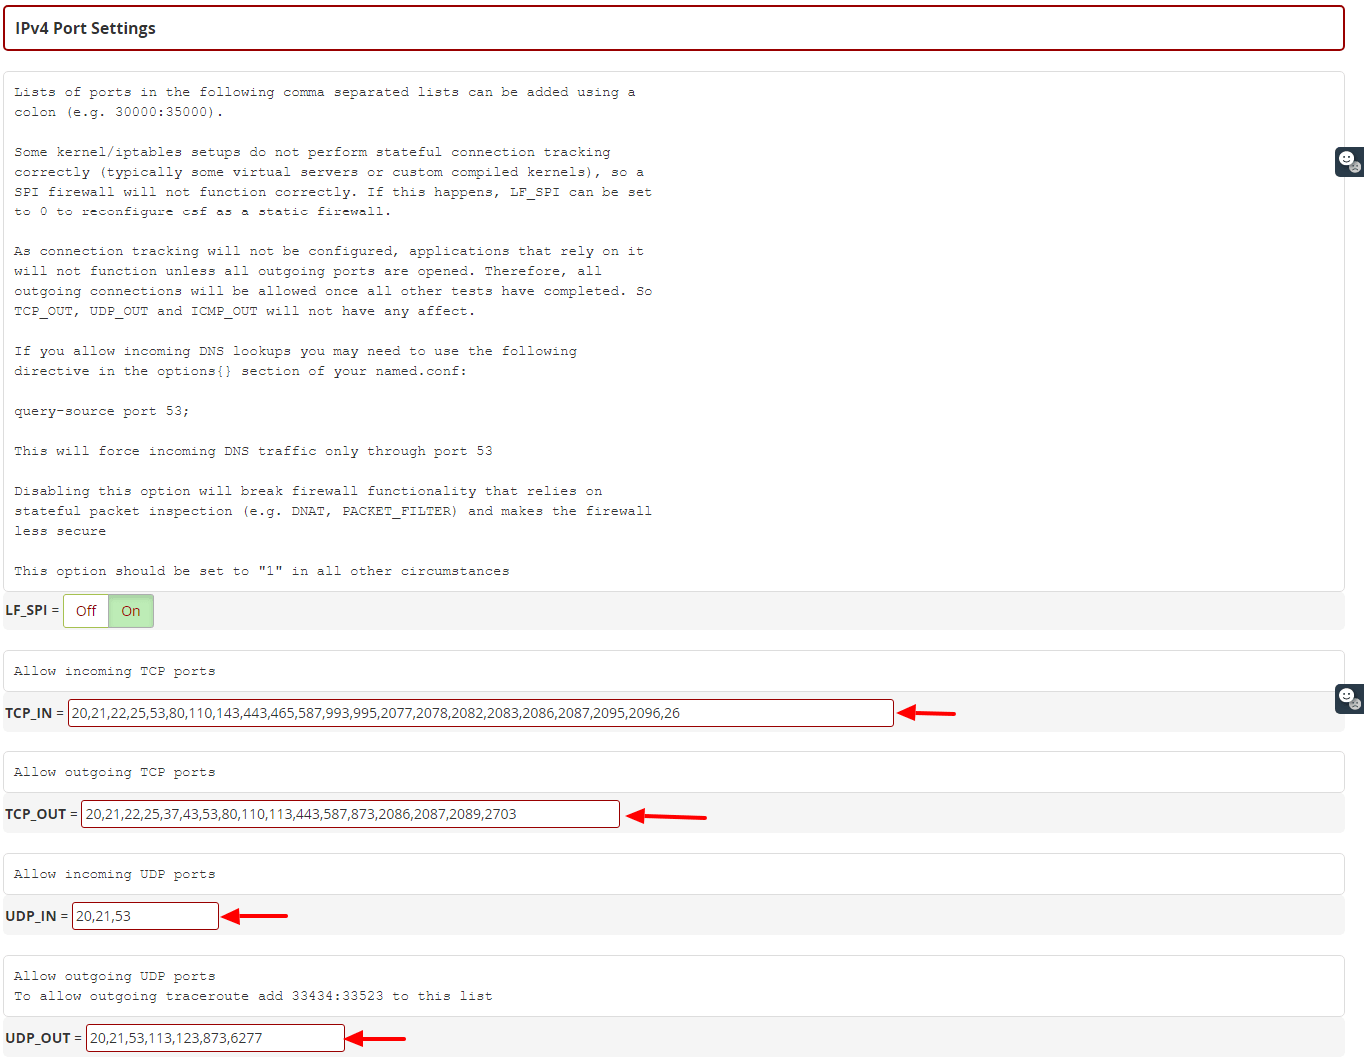Click the LF_SPI label
Viewport: 1364px width, 1061px height.
27,610
